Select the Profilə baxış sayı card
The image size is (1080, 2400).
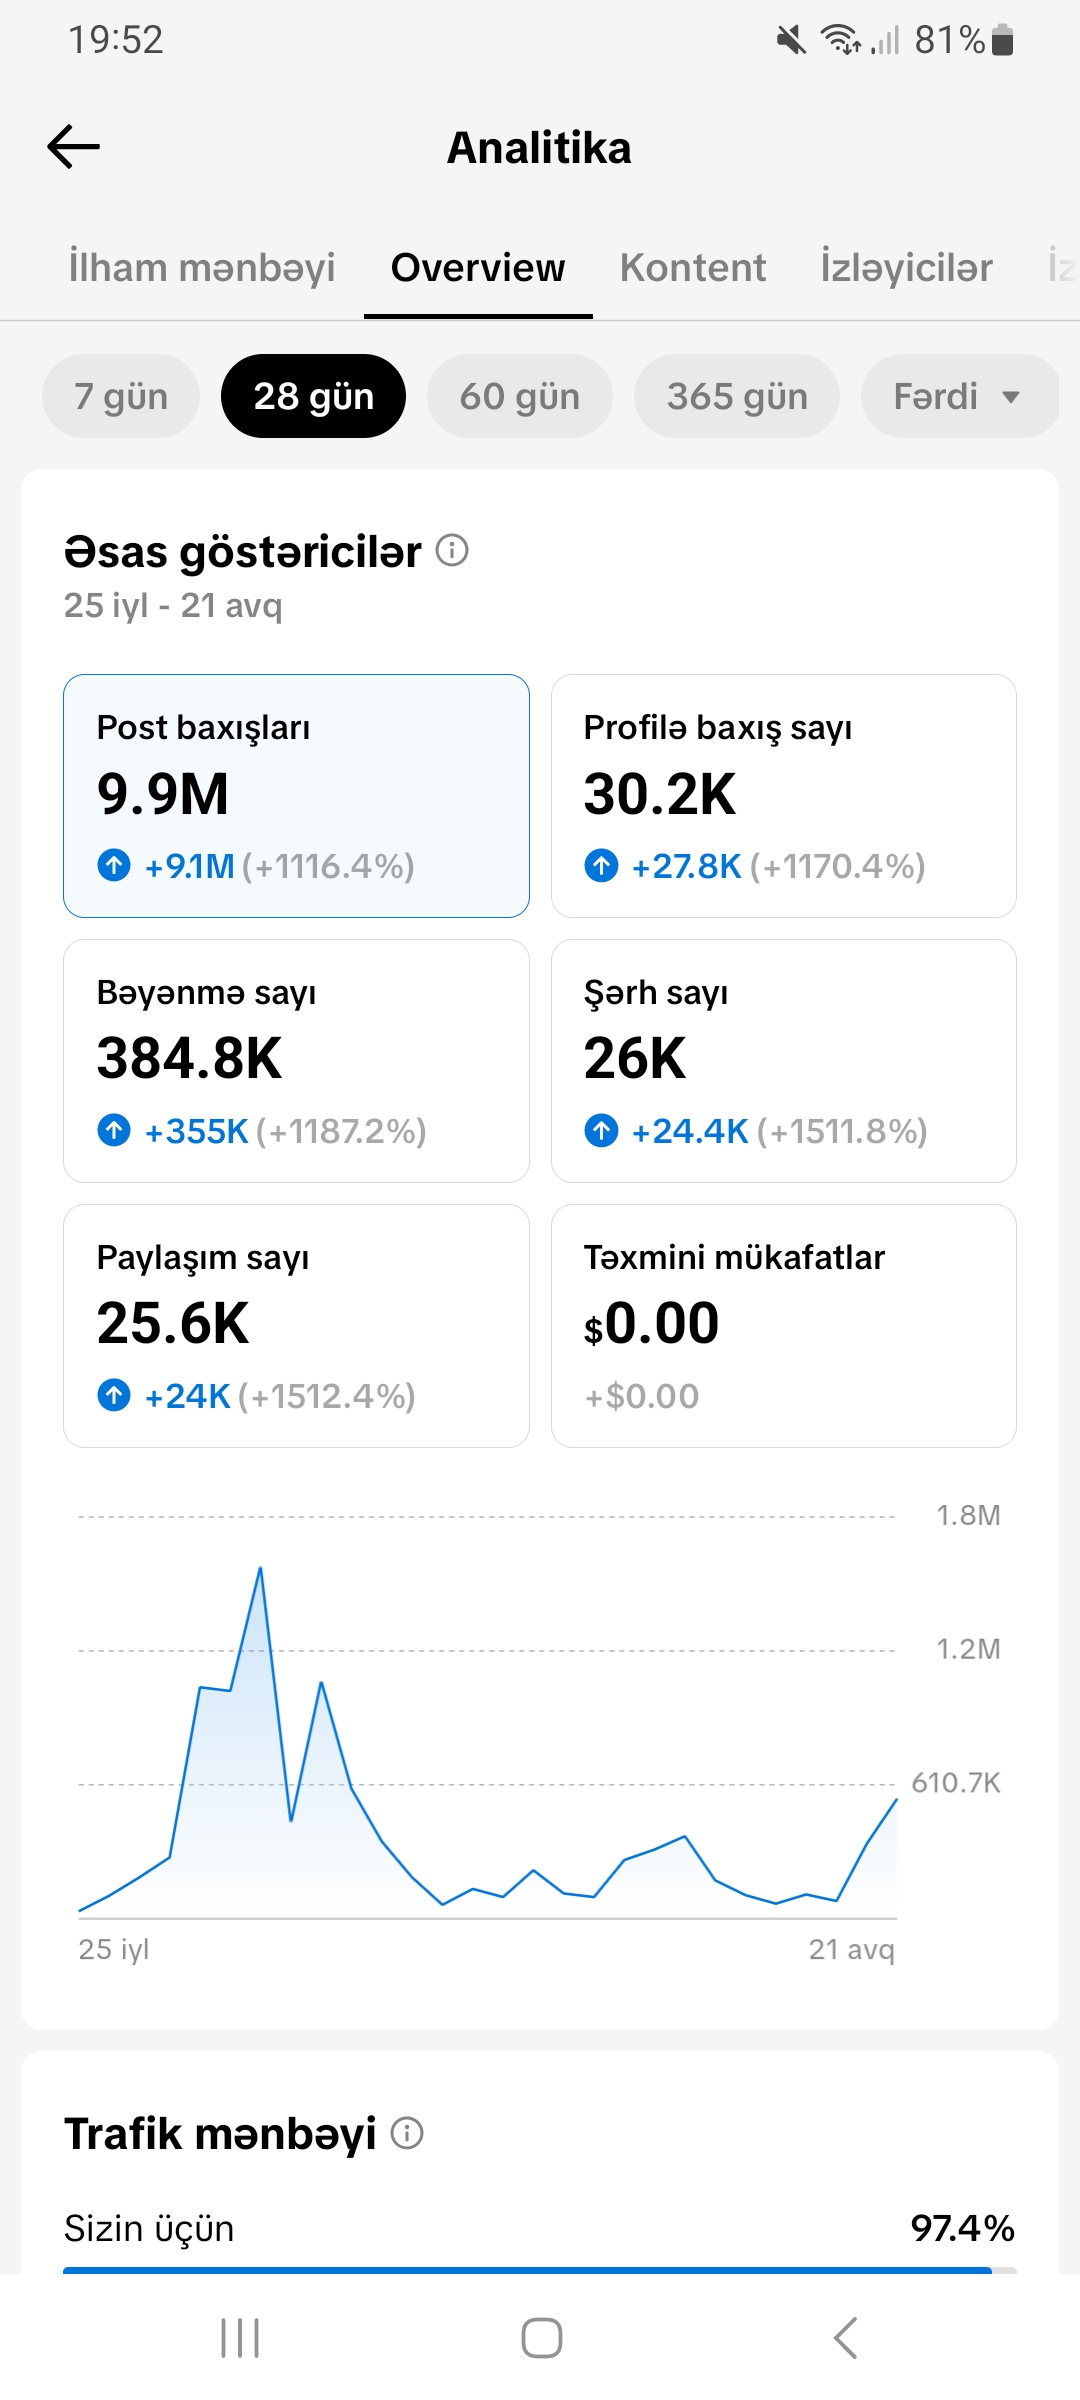(784, 796)
